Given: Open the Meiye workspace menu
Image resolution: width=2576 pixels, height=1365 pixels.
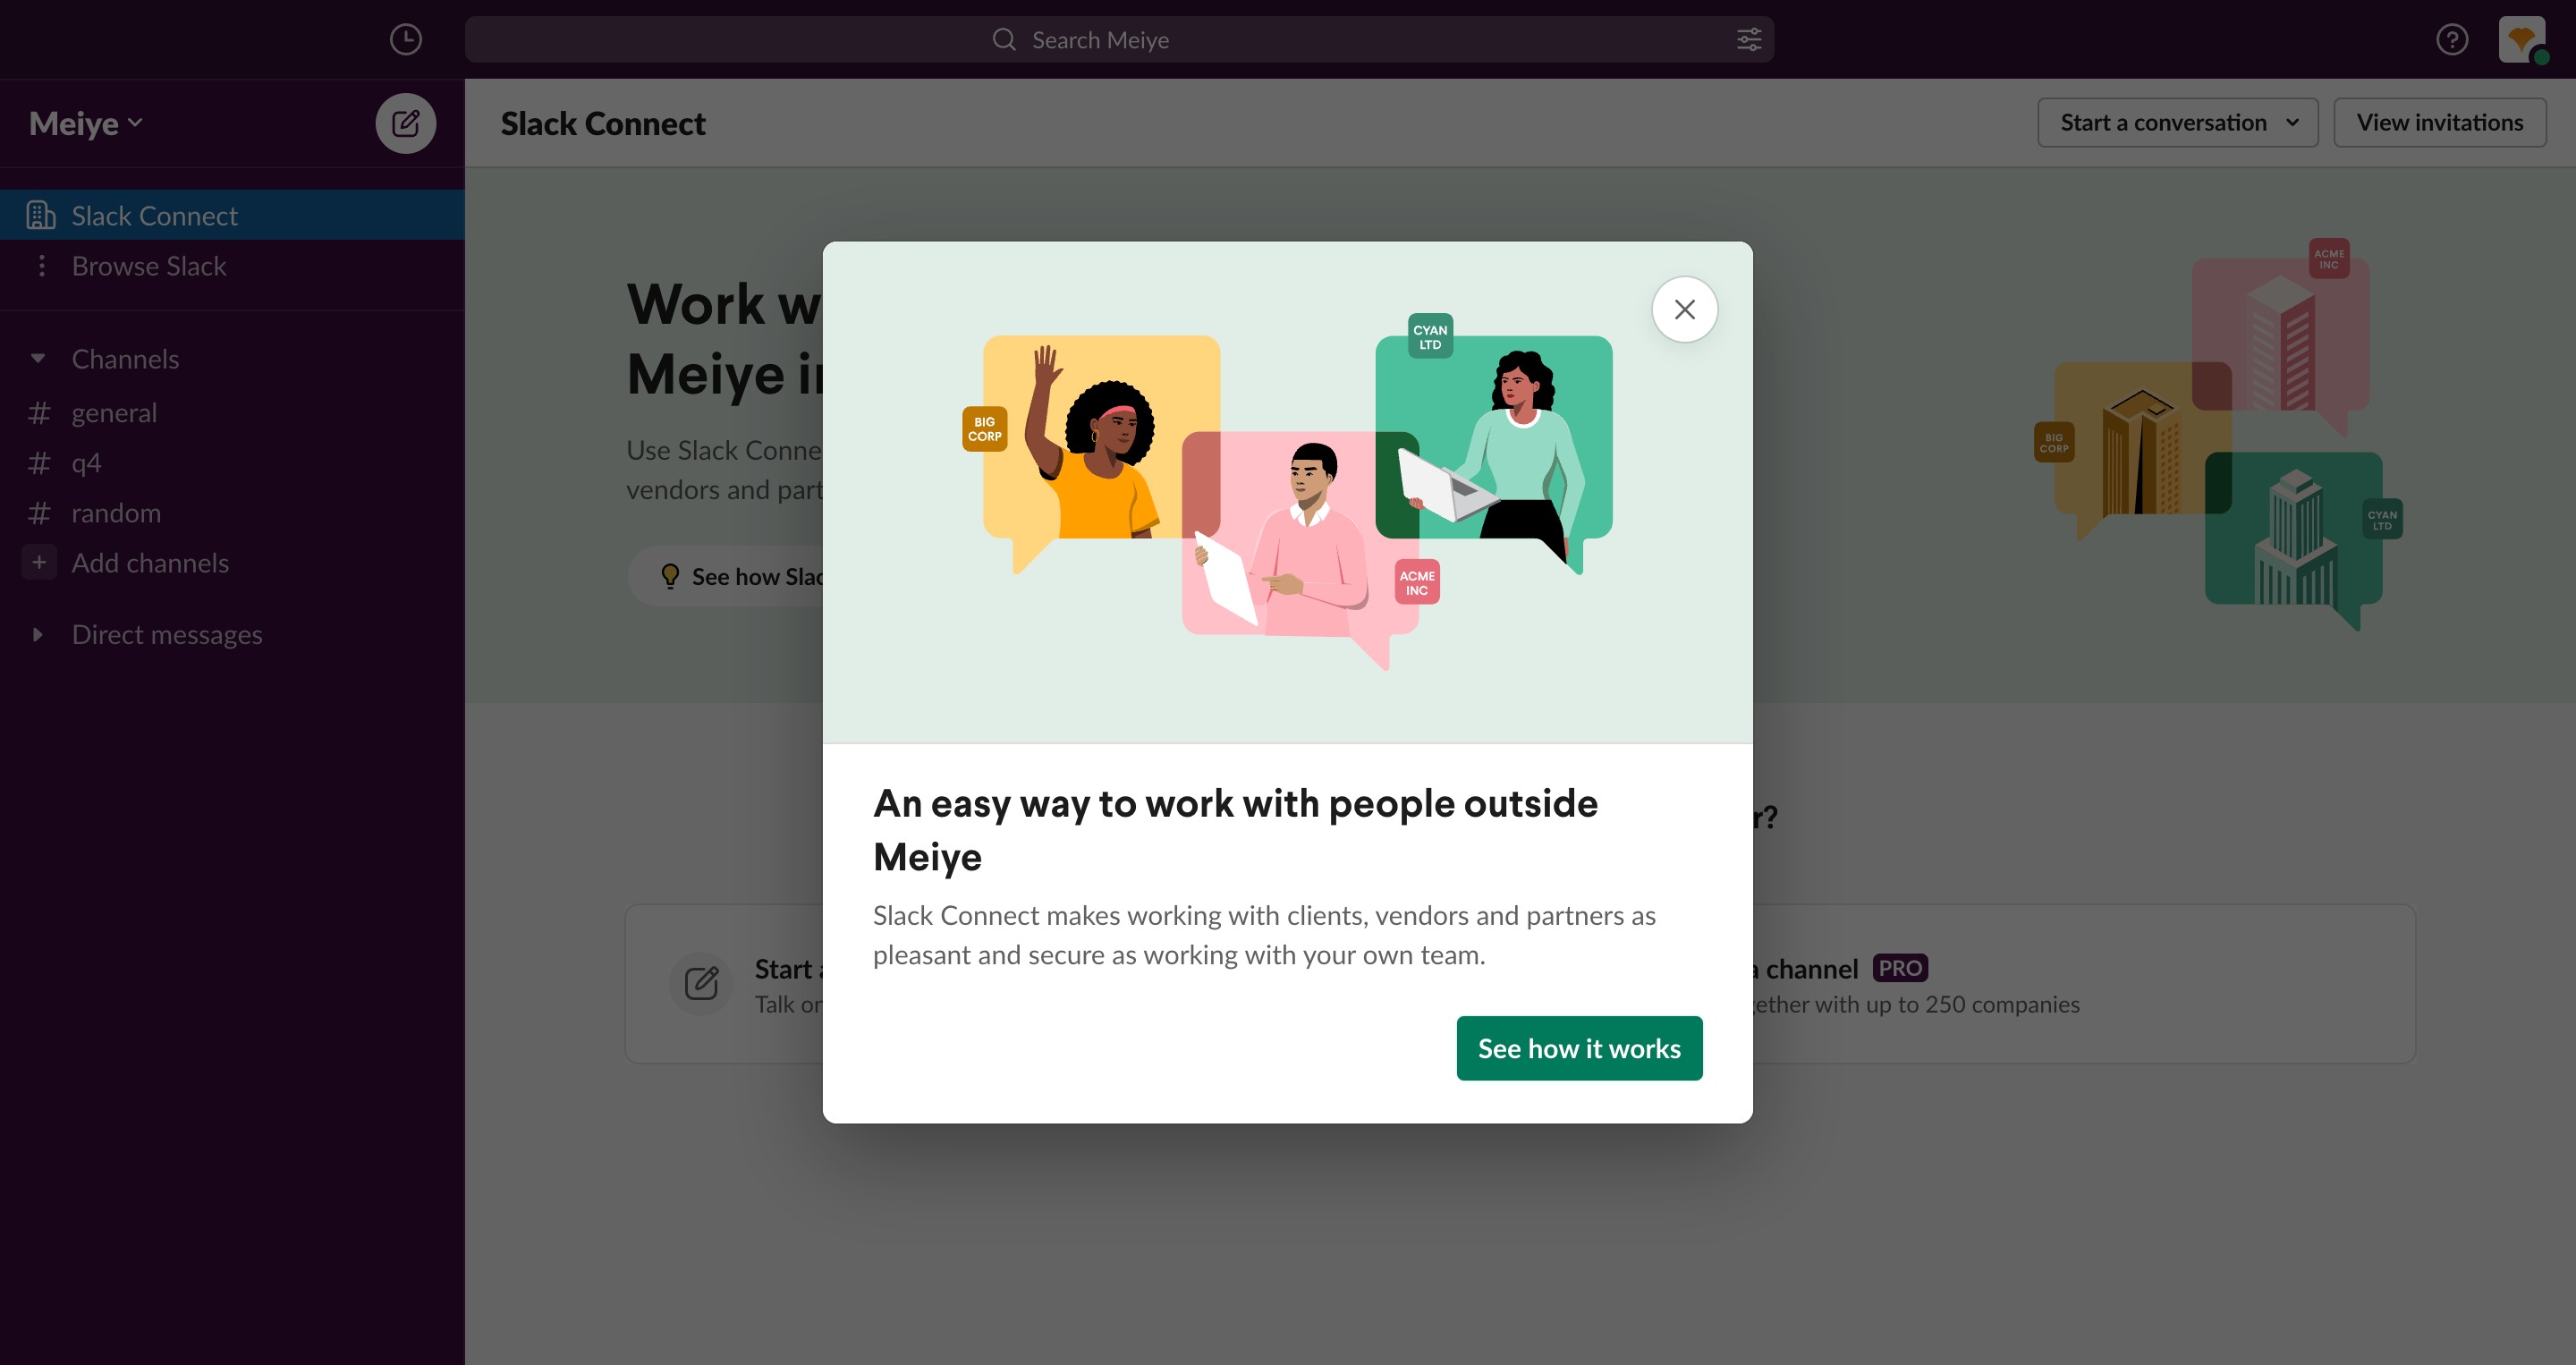Looking at the screenshot, I should tap(86, 123).
